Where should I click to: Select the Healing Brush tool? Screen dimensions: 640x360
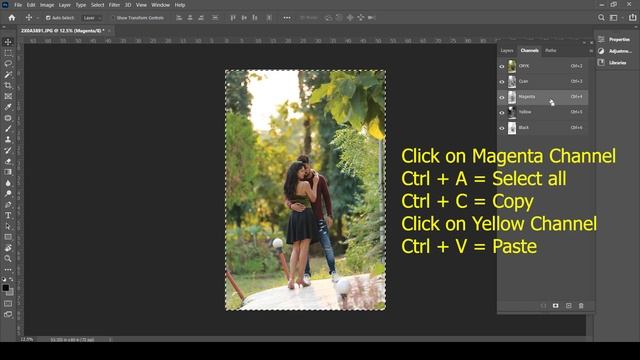click(x=8, y=118)
